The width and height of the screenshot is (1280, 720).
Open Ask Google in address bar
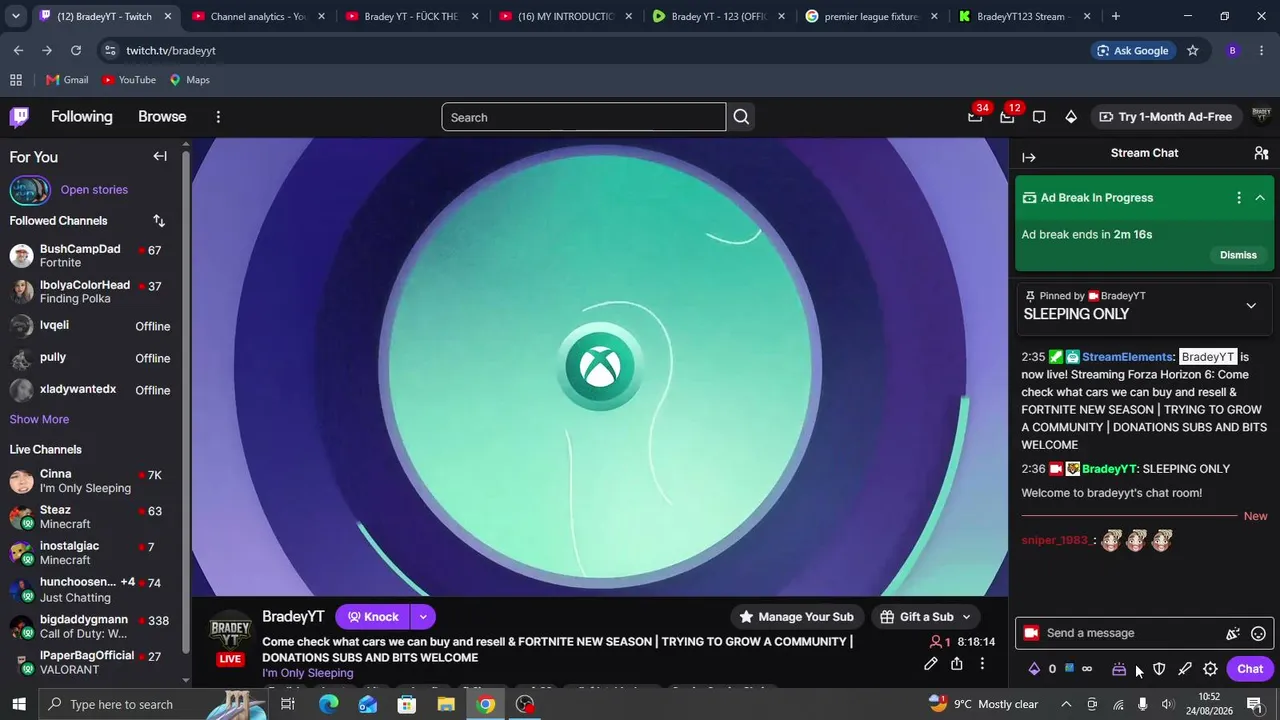pyautogui.click(x=1132, y=51)
